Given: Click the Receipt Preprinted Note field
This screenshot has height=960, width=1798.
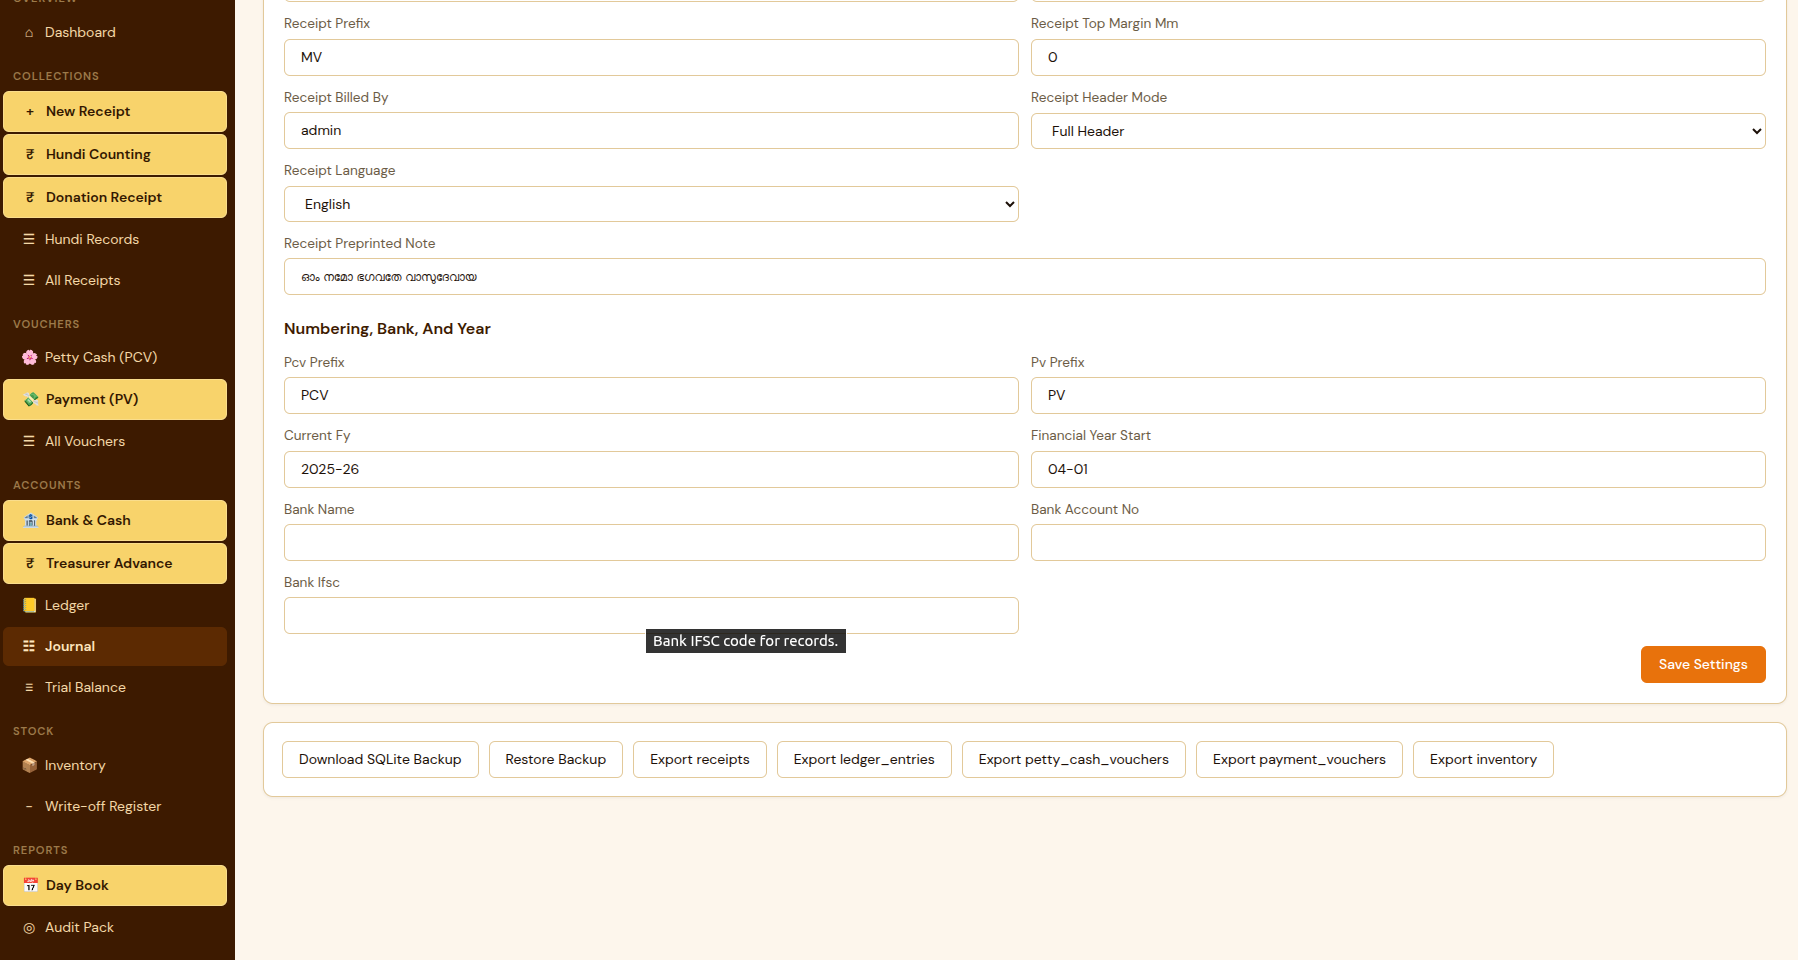Looking at the screenshot, I should [x=1025, y=277].
